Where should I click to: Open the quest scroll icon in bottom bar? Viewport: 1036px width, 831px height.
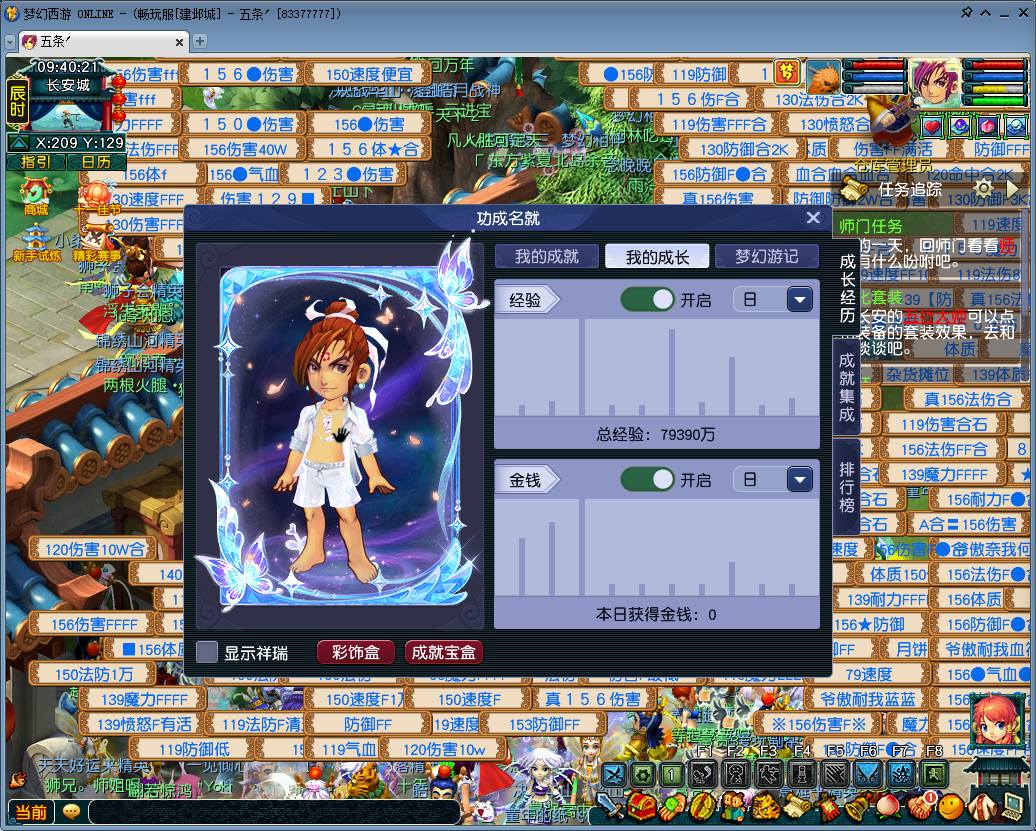tap(796, 806)
